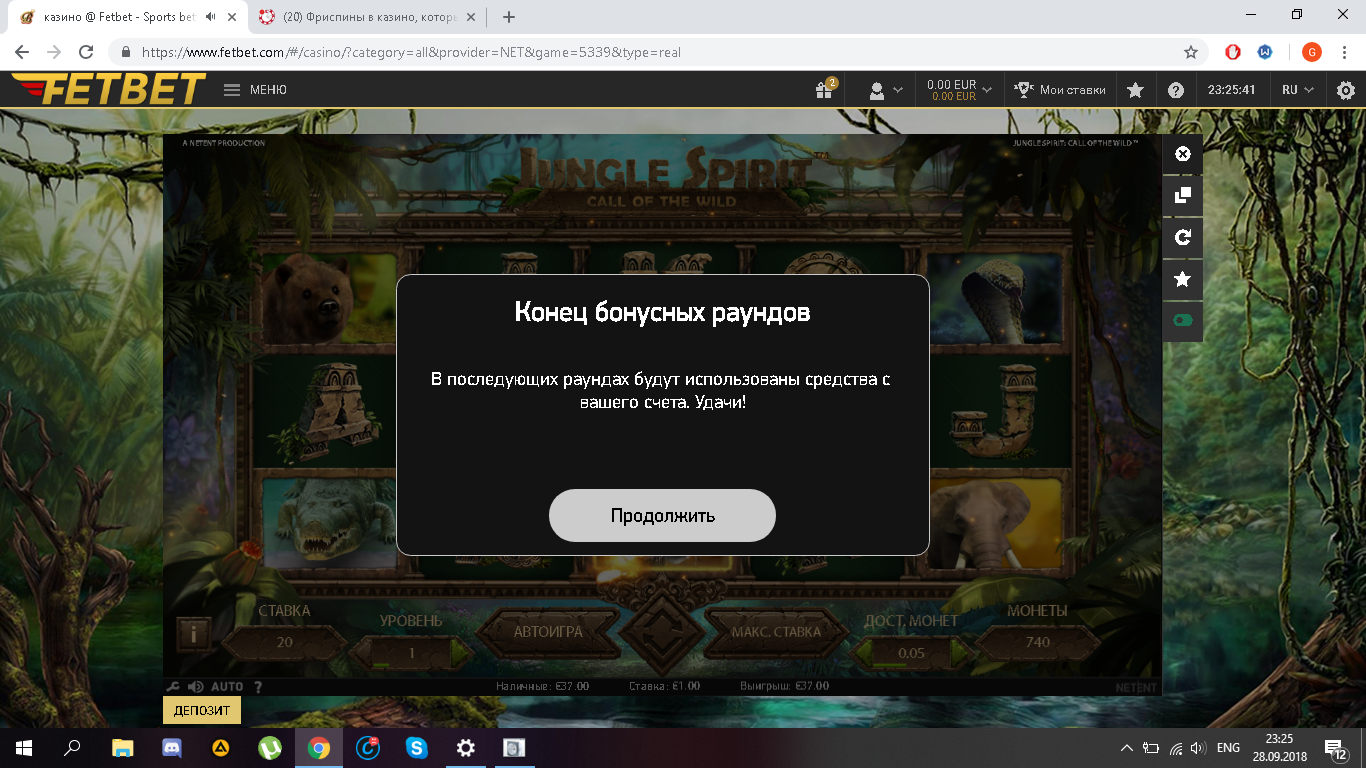The width and height of the screenshot is (1366, 768).
Task: Open the МЕНЮ hamburger menu
Action: pos(231,89)
